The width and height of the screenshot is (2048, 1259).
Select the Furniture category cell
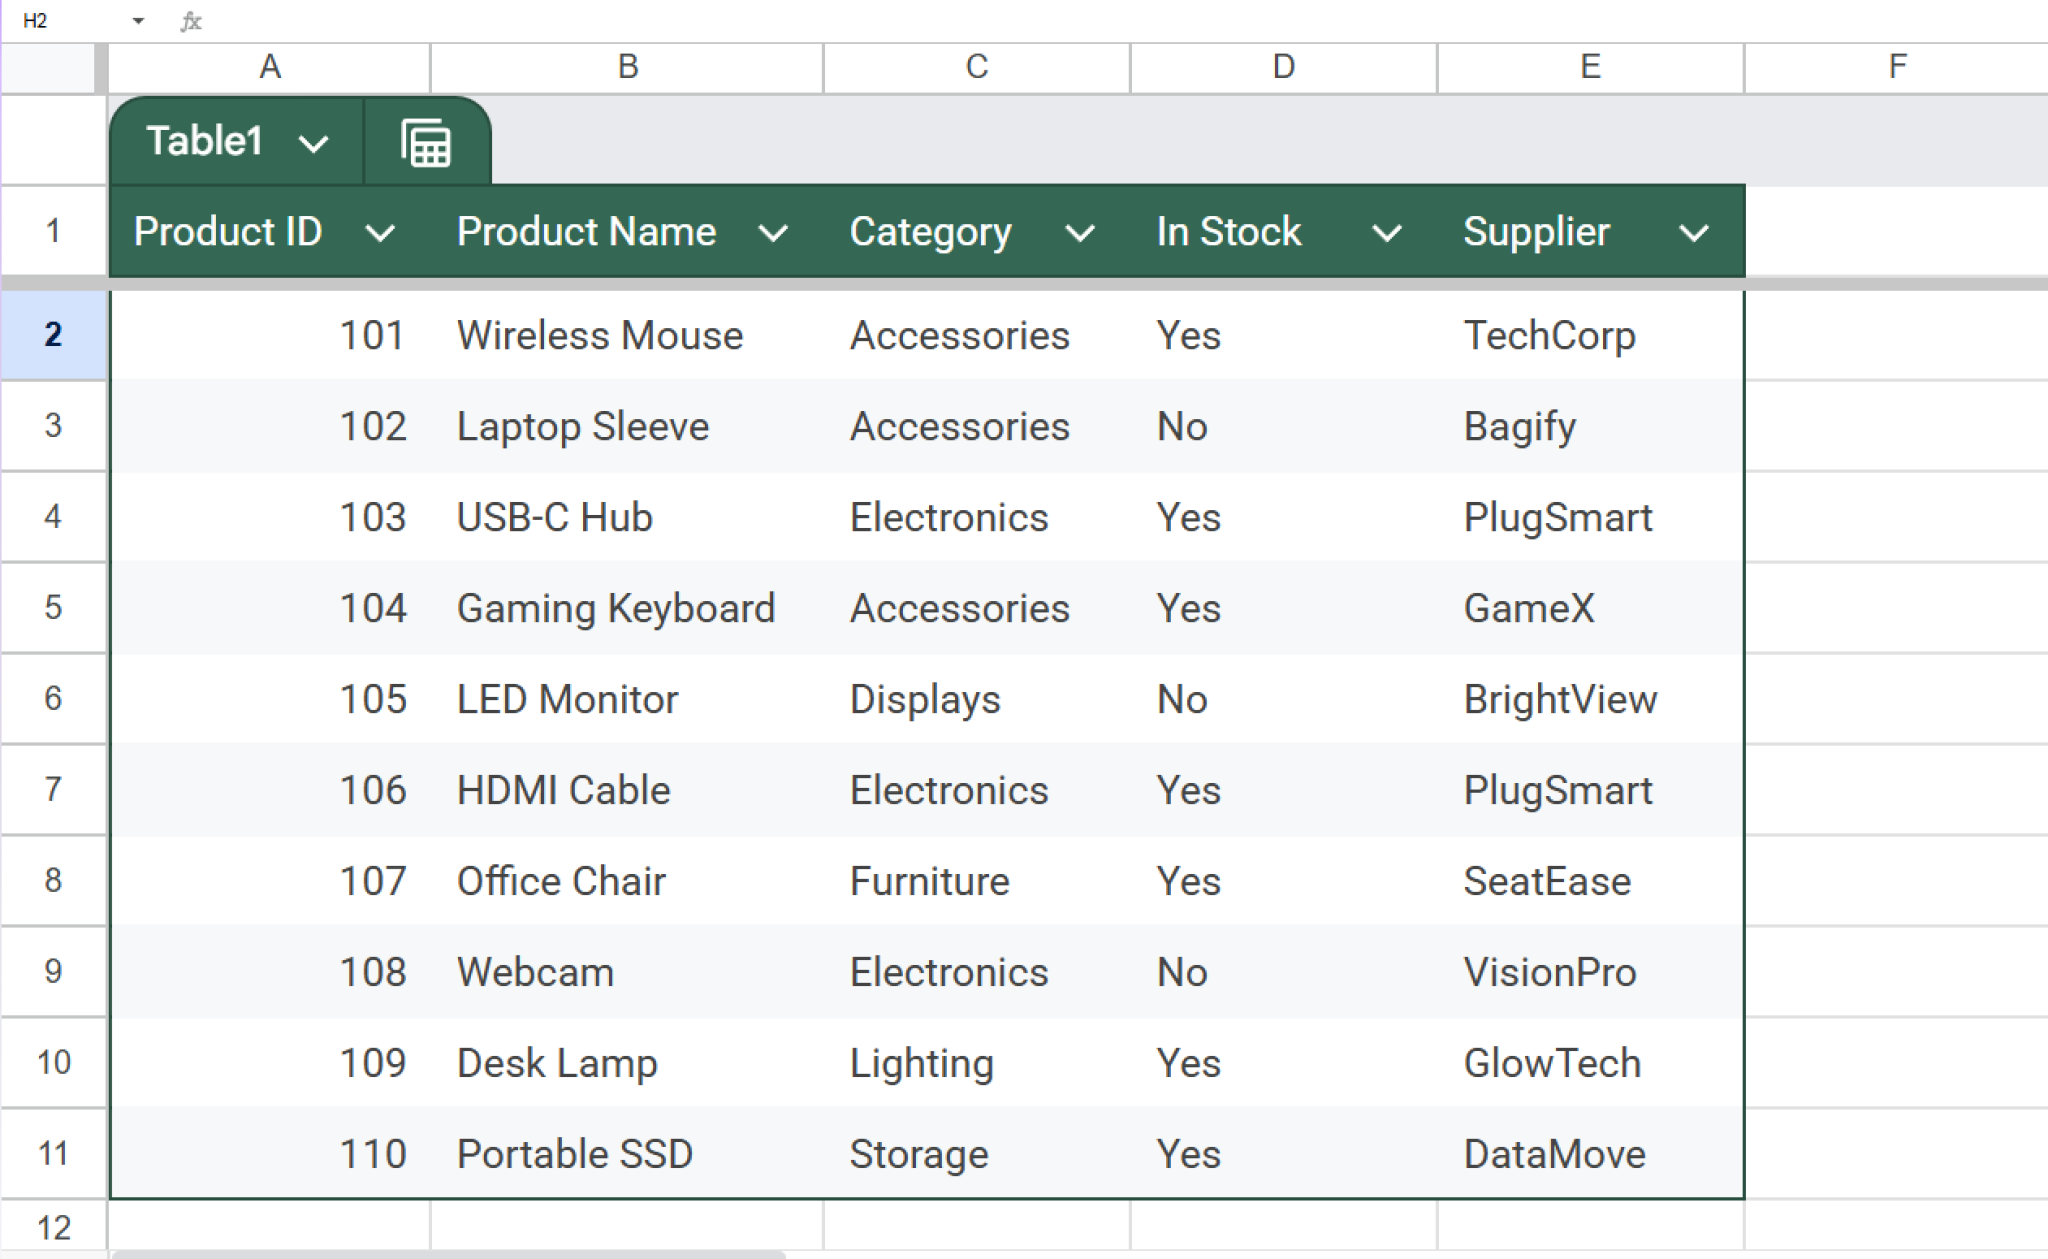(x=928, y=881)
